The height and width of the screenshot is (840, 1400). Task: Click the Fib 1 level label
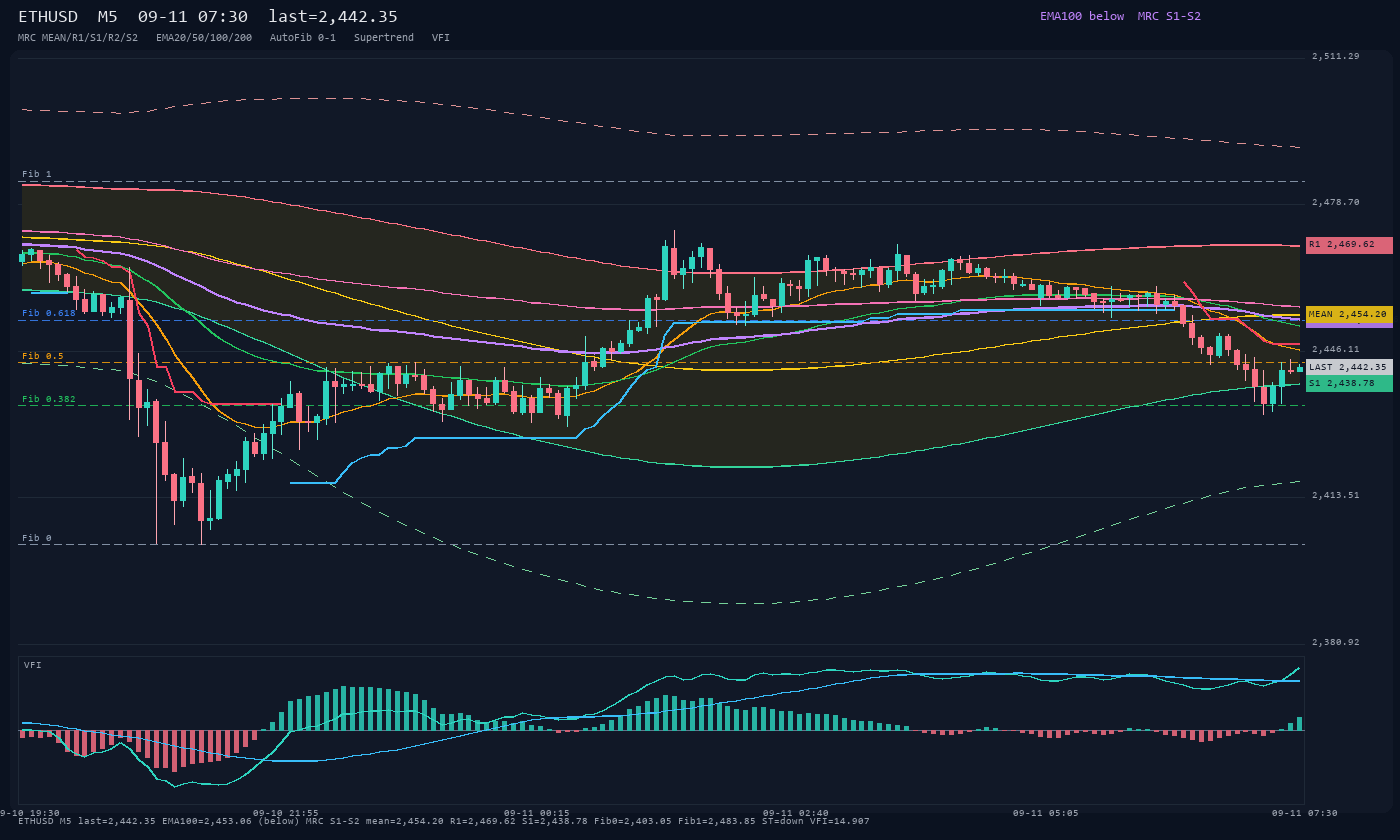pyautogui.click(x=37, y=174)
